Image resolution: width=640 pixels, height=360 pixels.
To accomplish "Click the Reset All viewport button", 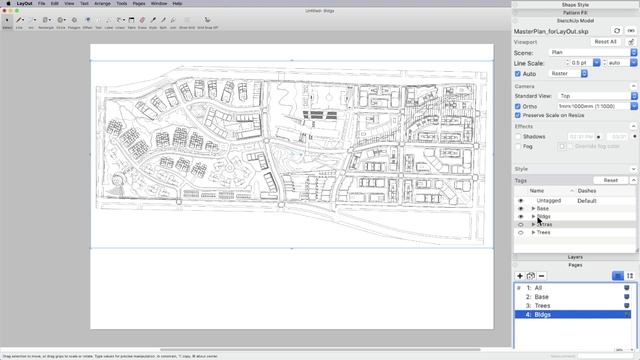I will pyautogui.click(x=605, y=42).
